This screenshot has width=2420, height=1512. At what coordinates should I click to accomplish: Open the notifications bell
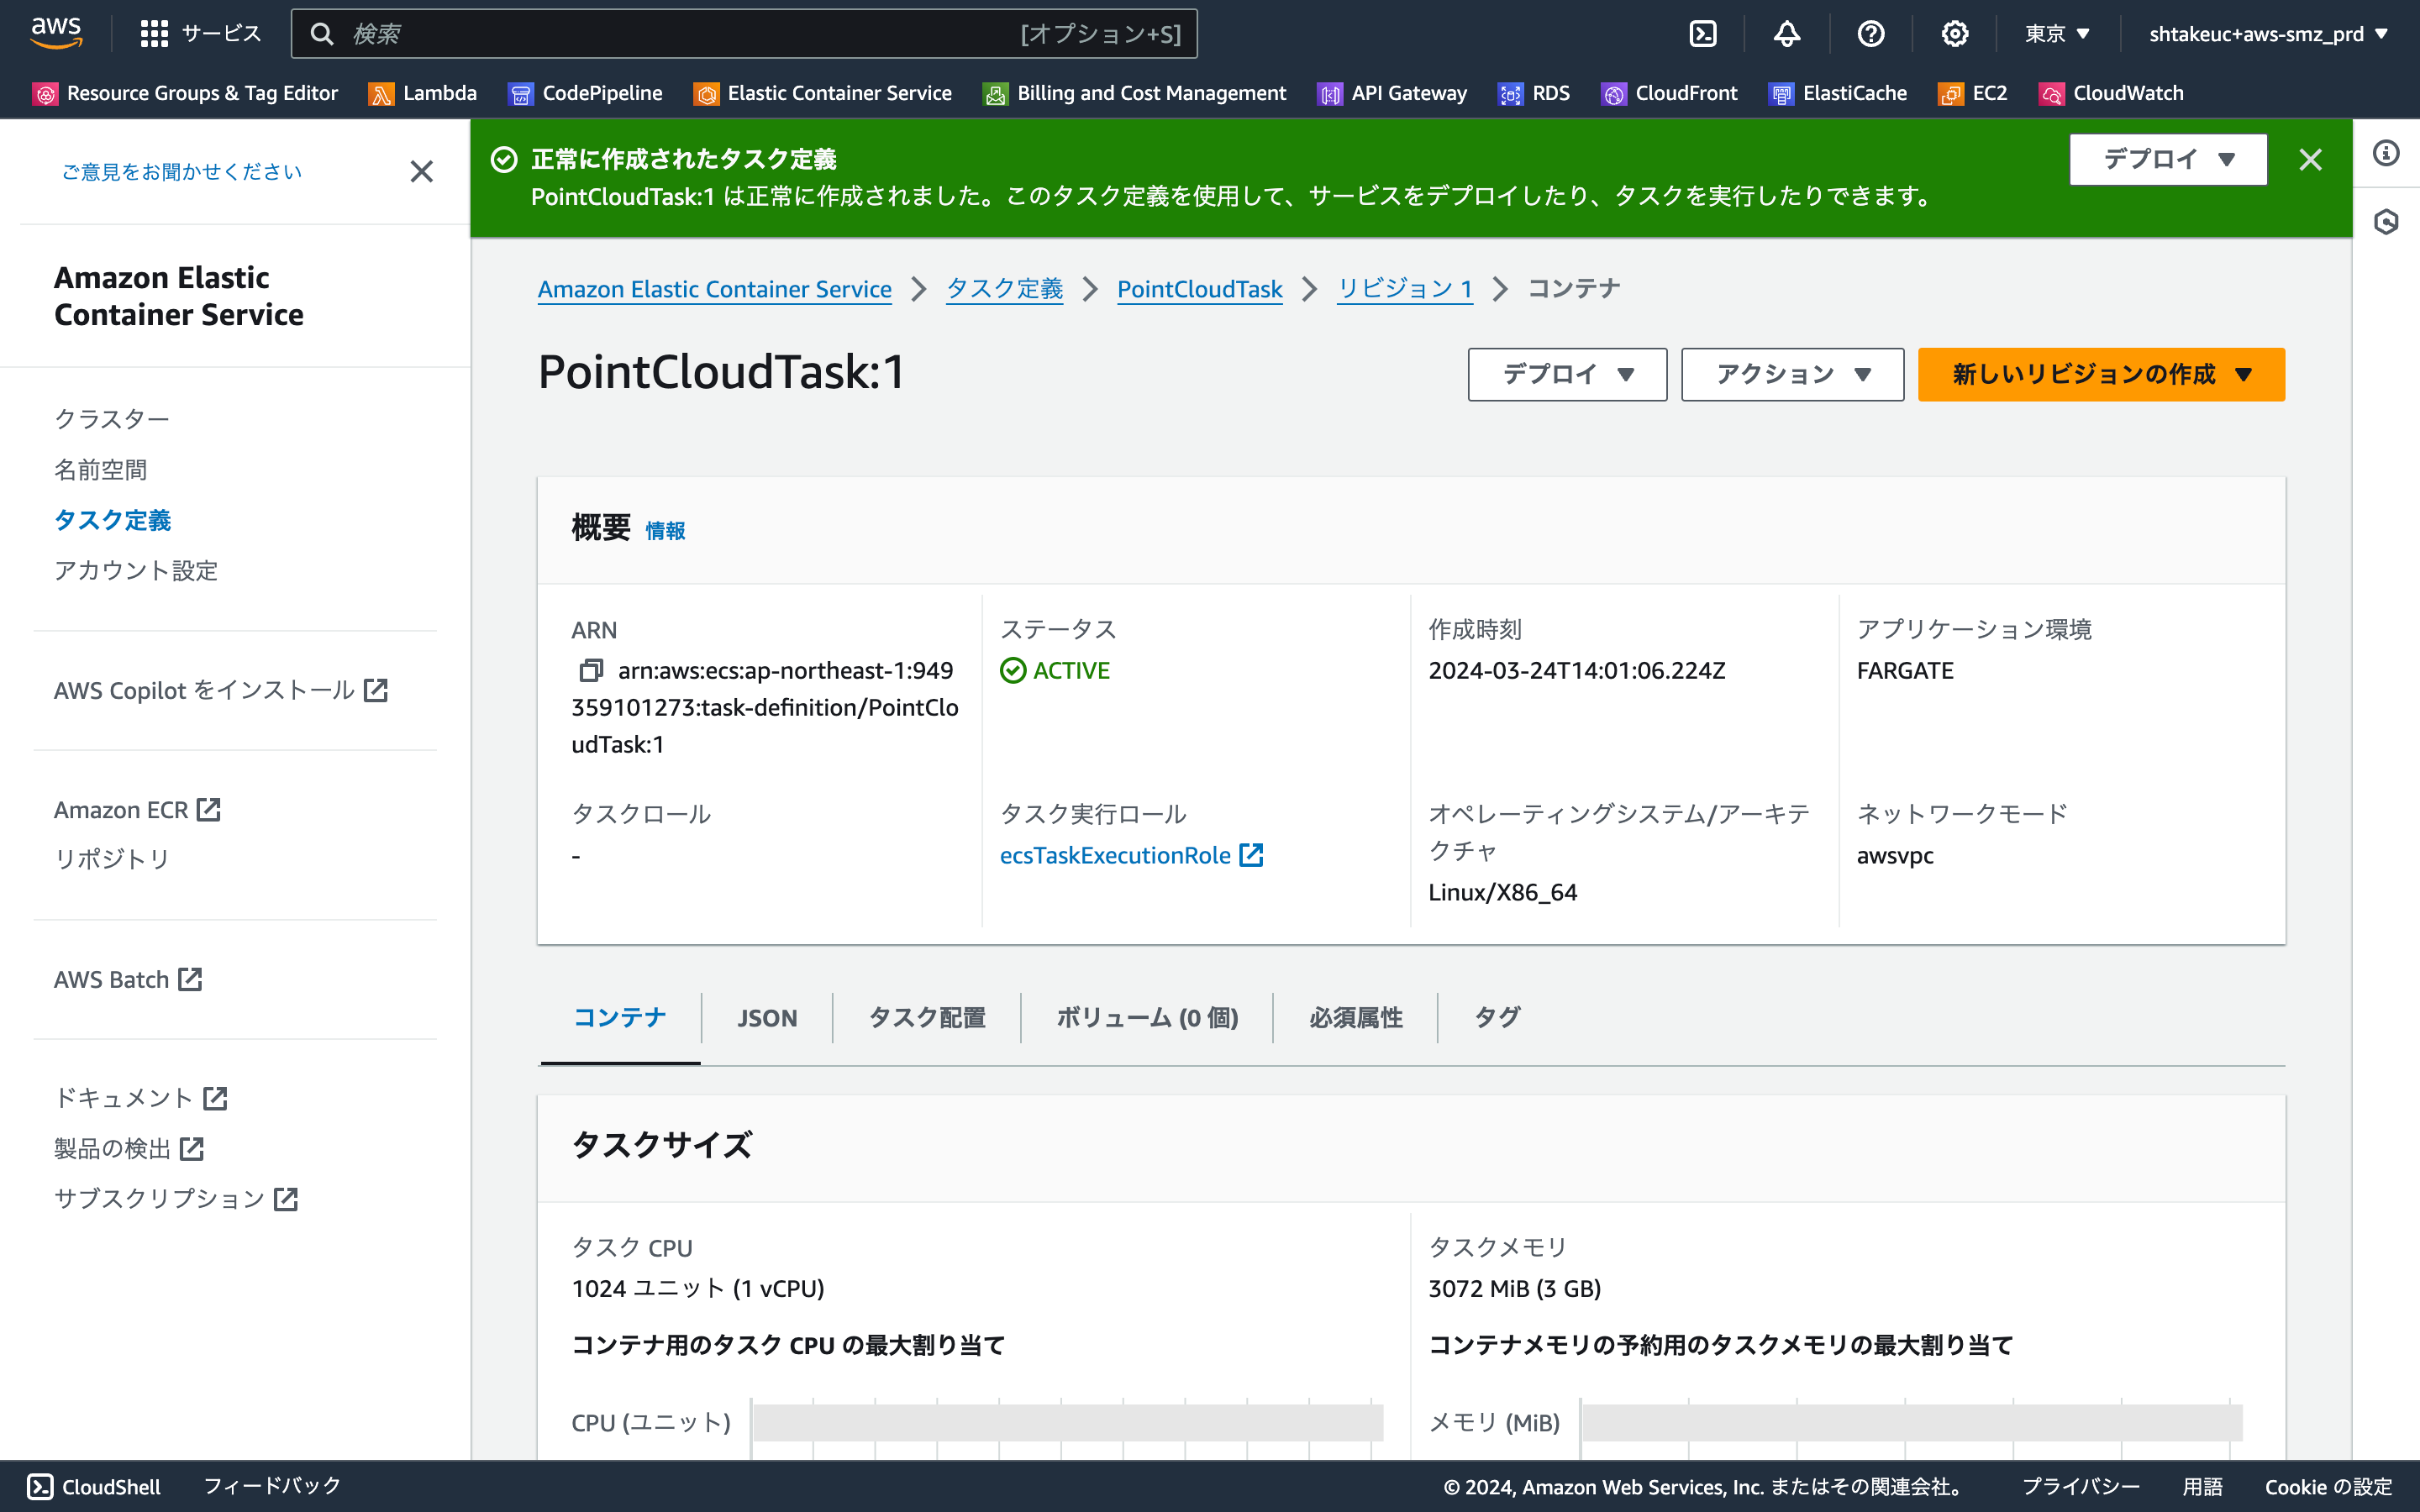1787,34
